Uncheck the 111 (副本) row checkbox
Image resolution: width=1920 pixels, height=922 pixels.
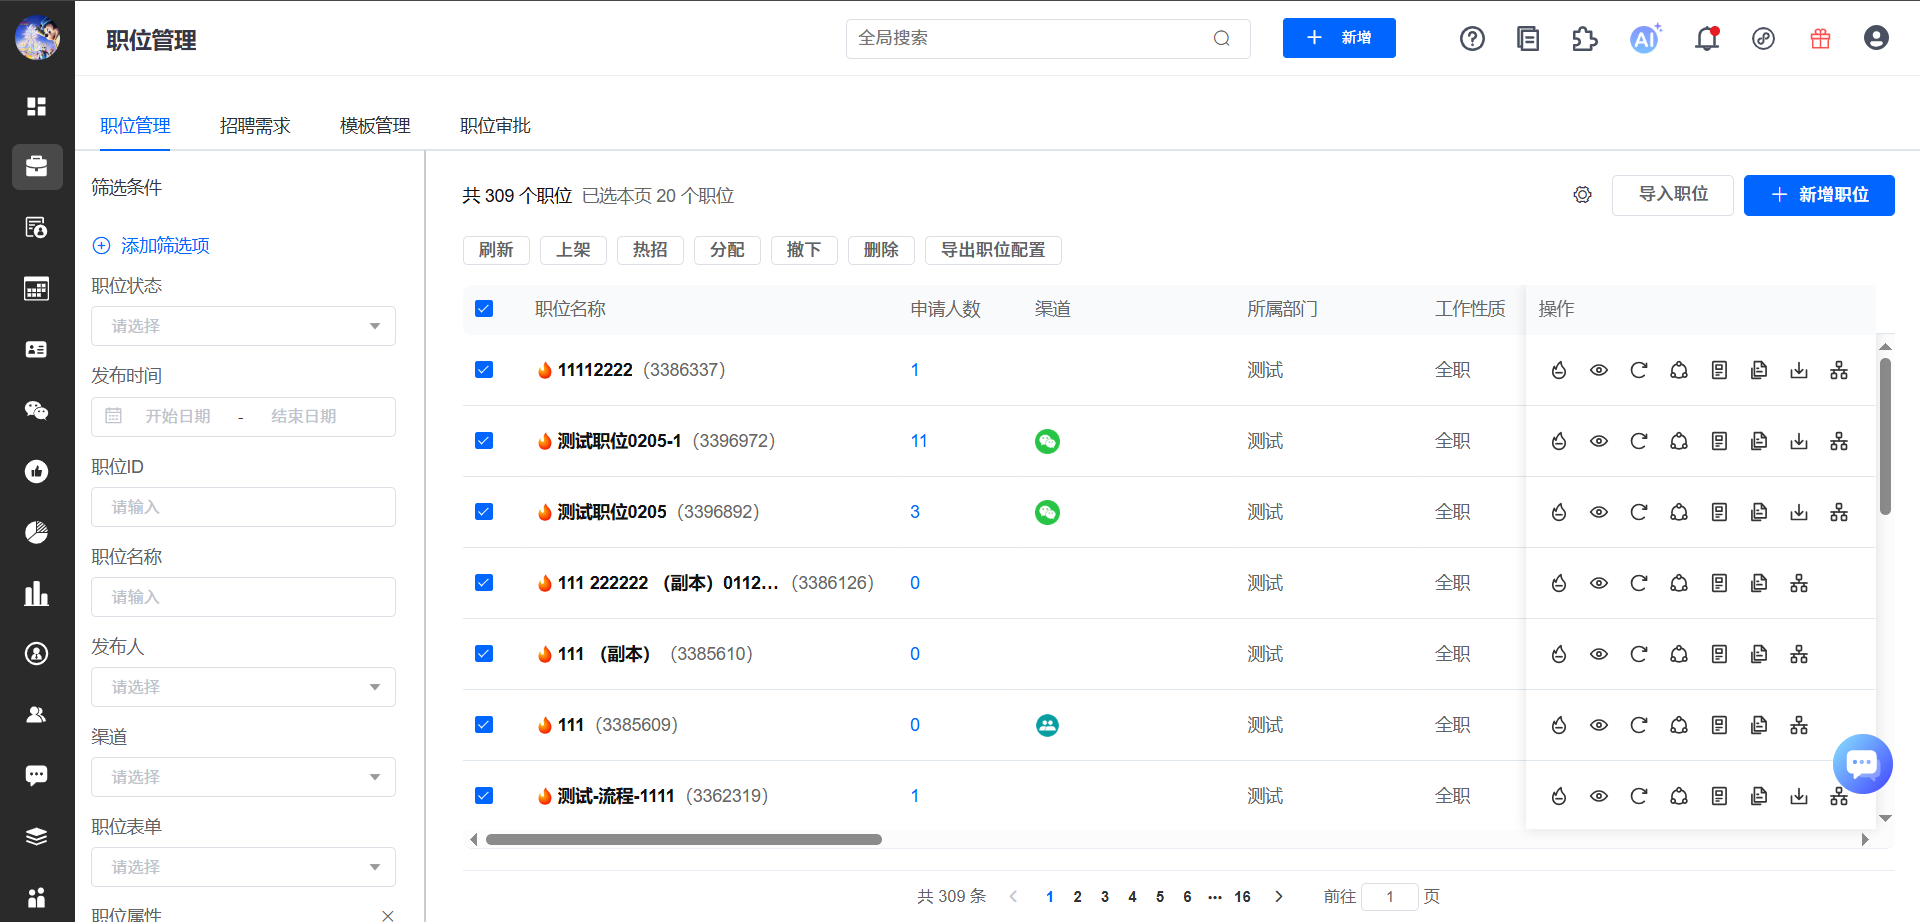coord(484,654)
